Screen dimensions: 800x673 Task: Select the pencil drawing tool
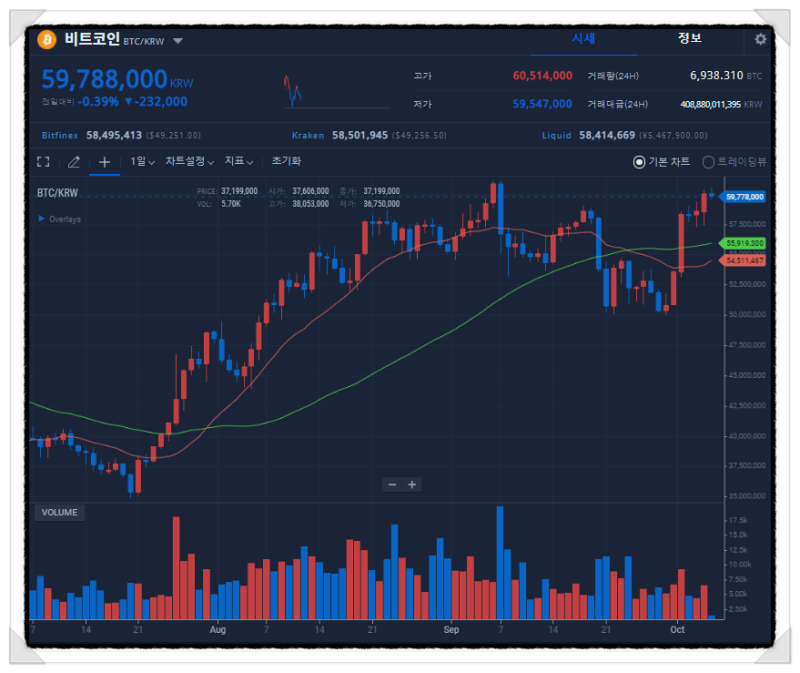pyautogui.click(x=74, y=162)
